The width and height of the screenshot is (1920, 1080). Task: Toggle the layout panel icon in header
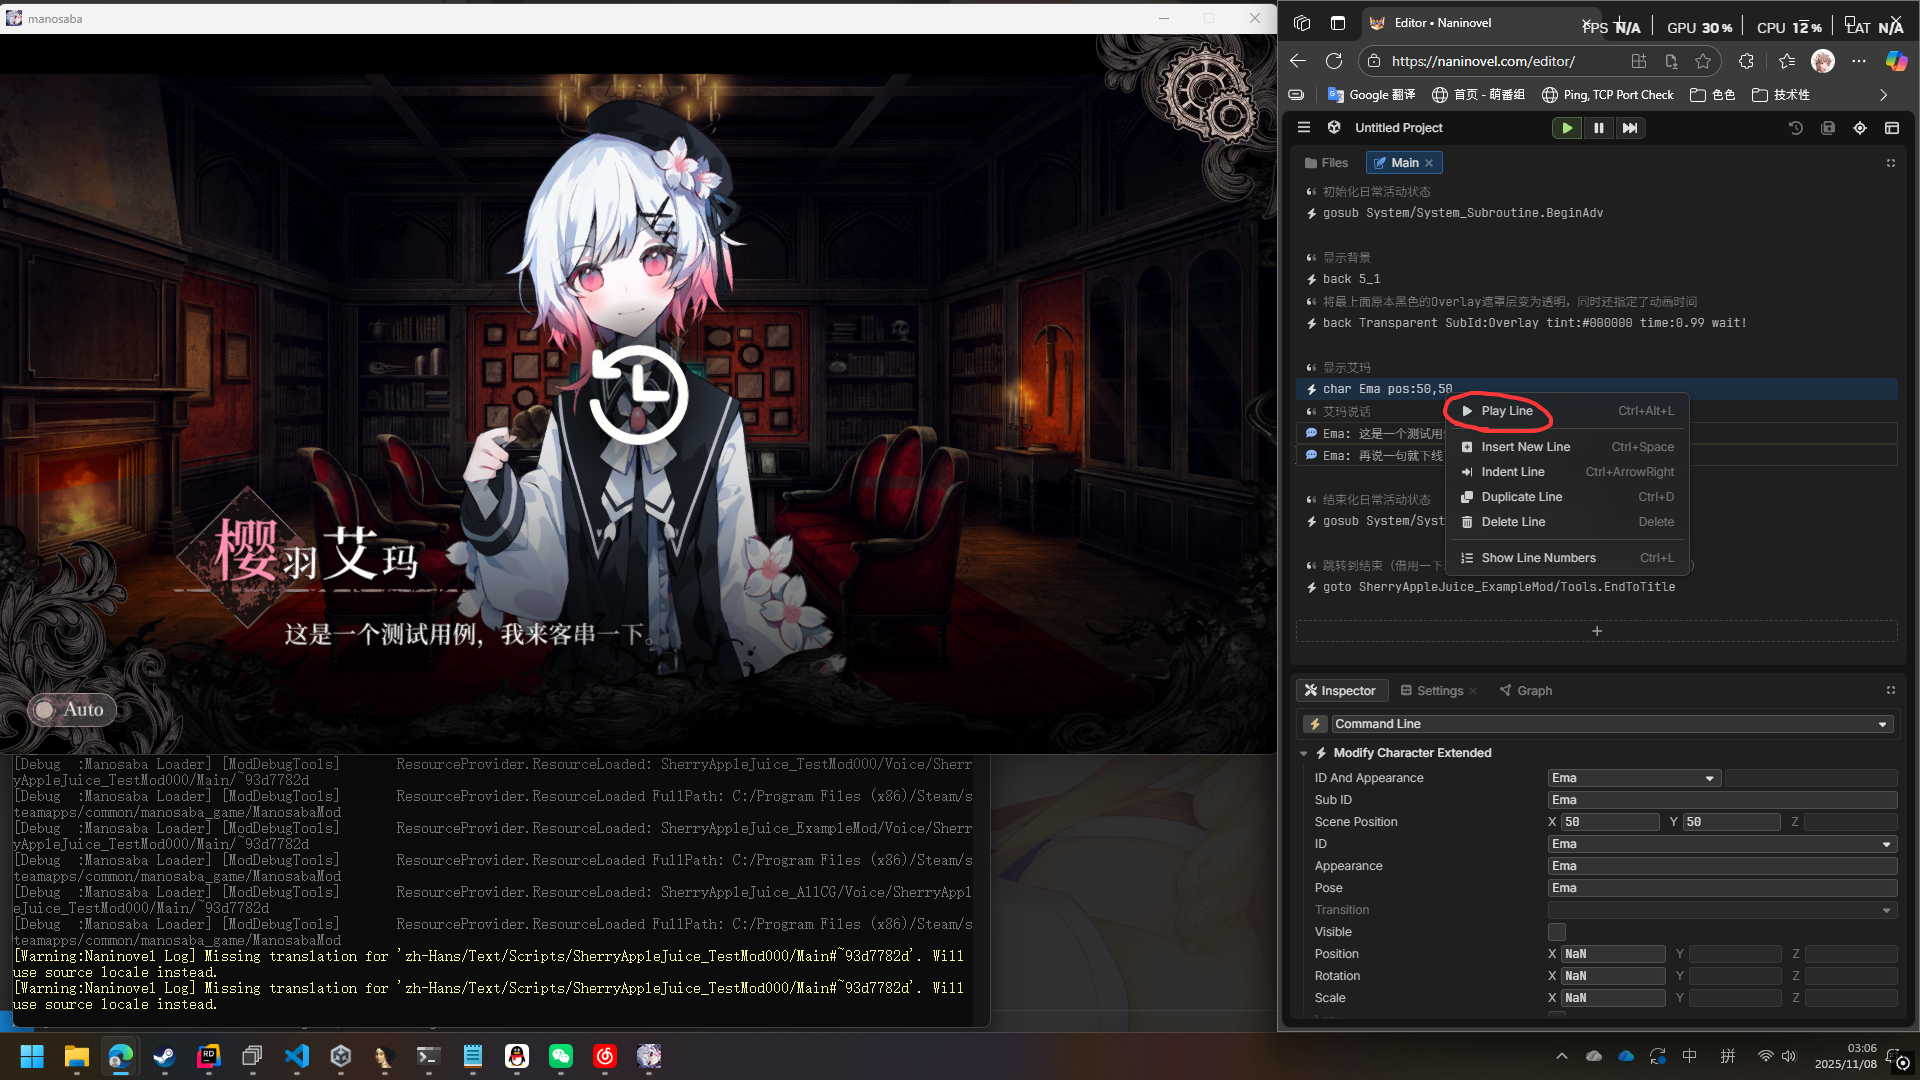[x=1891, y=128]
